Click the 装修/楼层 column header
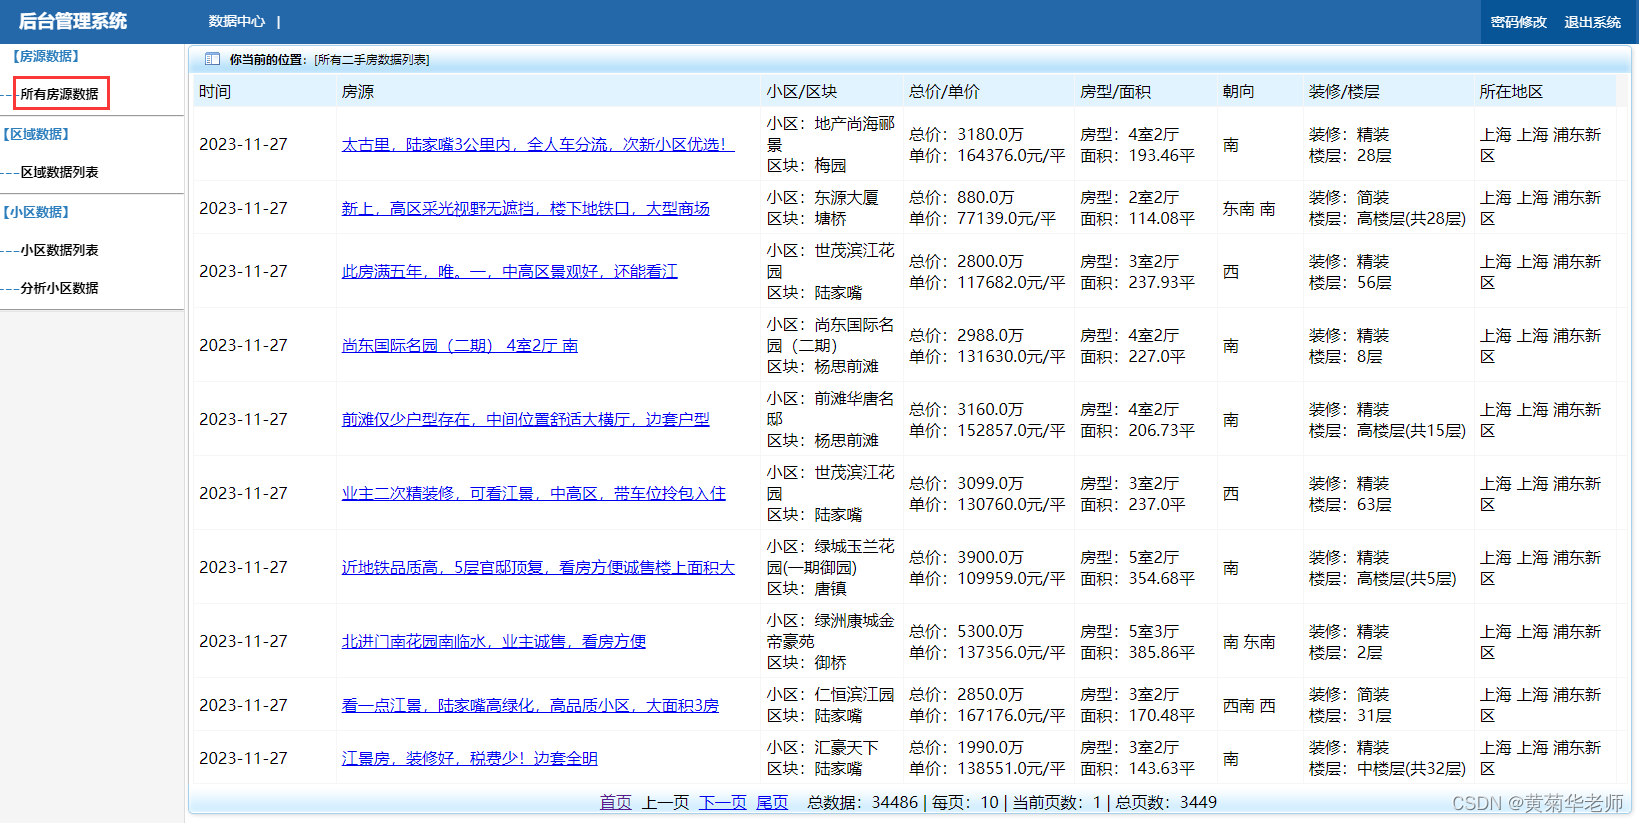Screen dimensions: 1639x823 pos(1344,91)
